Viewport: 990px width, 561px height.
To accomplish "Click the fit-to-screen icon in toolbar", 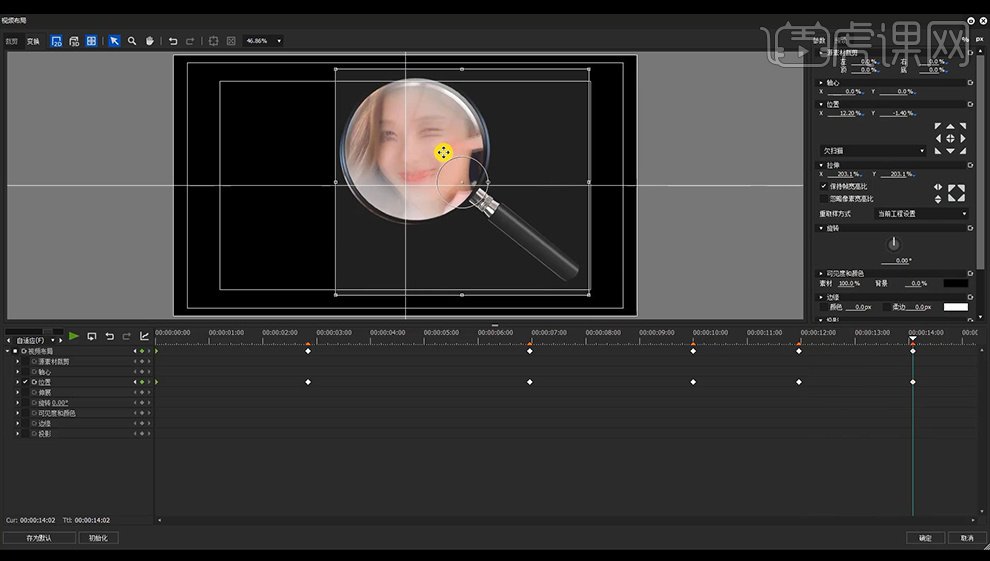I will pyautogui.click(x=231, y=41).
